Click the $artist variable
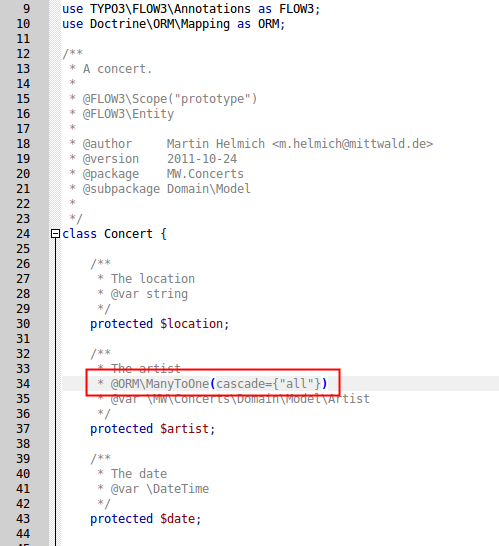The width and height of the screenshot is (499, 546). point(184,429)
